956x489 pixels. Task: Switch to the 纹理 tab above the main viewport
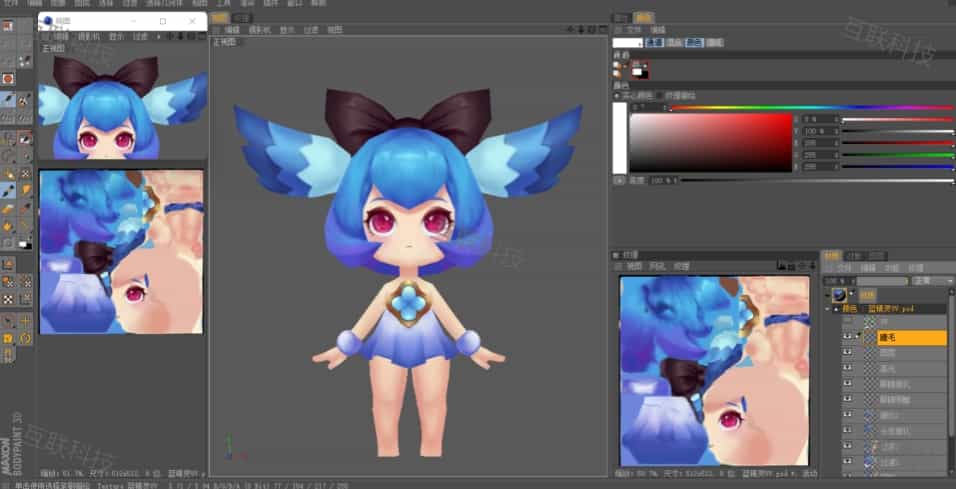tap(243, 18)
